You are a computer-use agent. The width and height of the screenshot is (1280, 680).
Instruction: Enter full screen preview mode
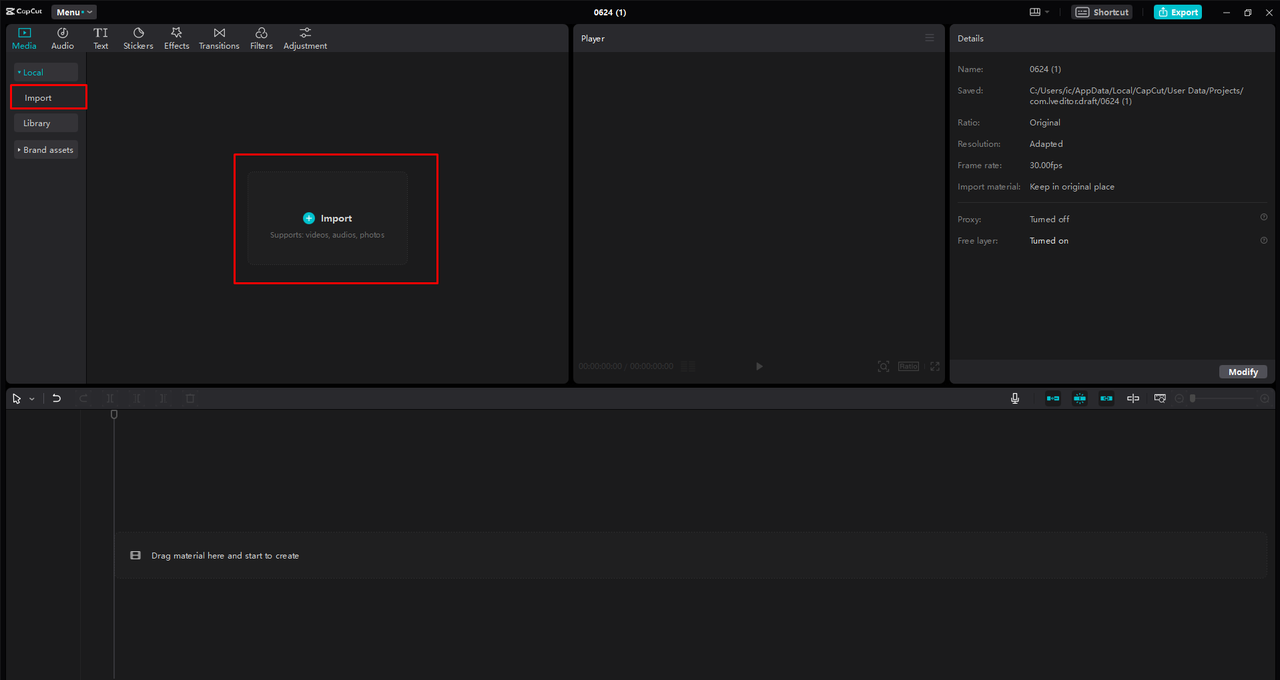tap(935, 367)
